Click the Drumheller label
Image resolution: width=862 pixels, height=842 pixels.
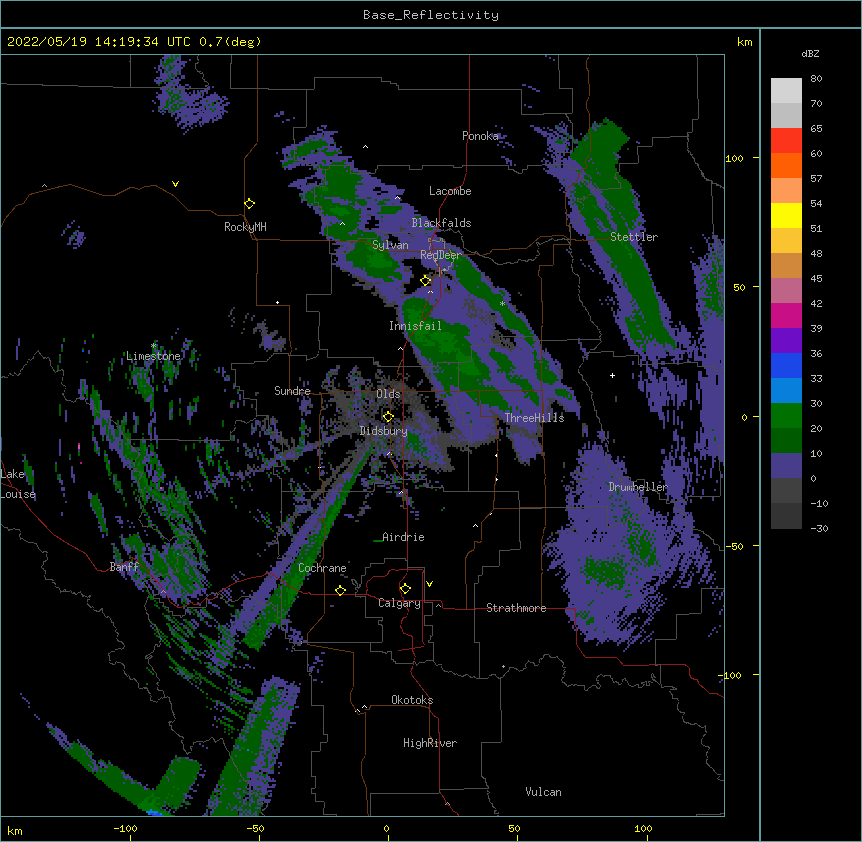(x=638, y=487)
